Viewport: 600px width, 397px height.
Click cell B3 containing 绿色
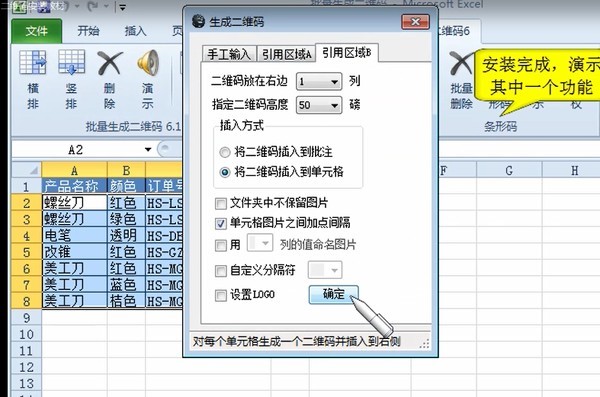(126, 219)
